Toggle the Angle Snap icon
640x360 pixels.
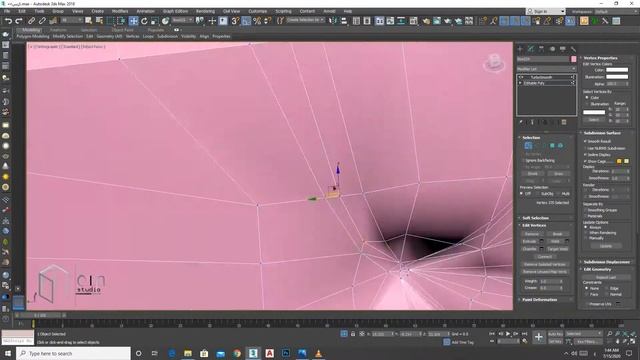(x=246, y=21)
